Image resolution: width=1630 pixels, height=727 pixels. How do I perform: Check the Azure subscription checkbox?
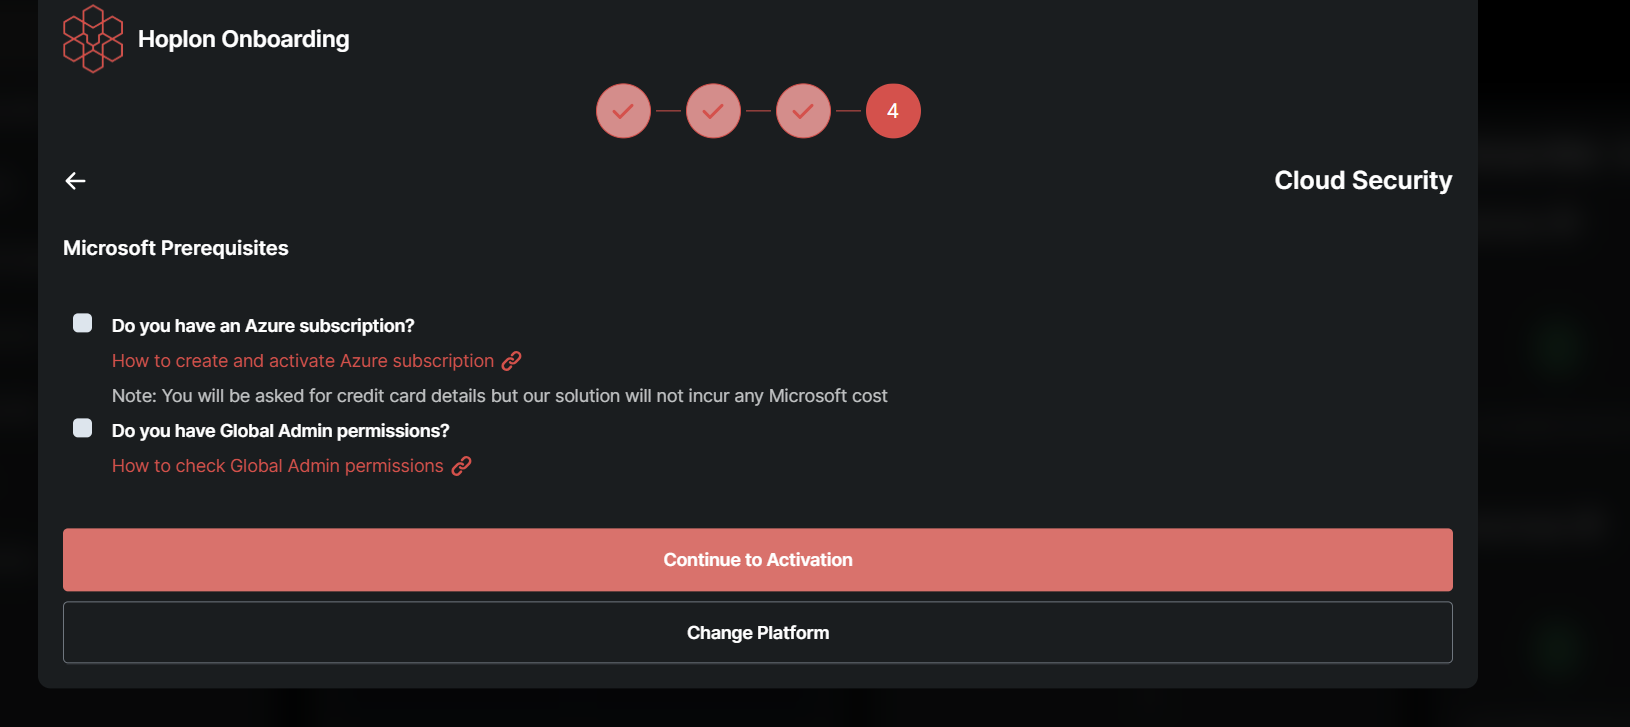(83, 323)
